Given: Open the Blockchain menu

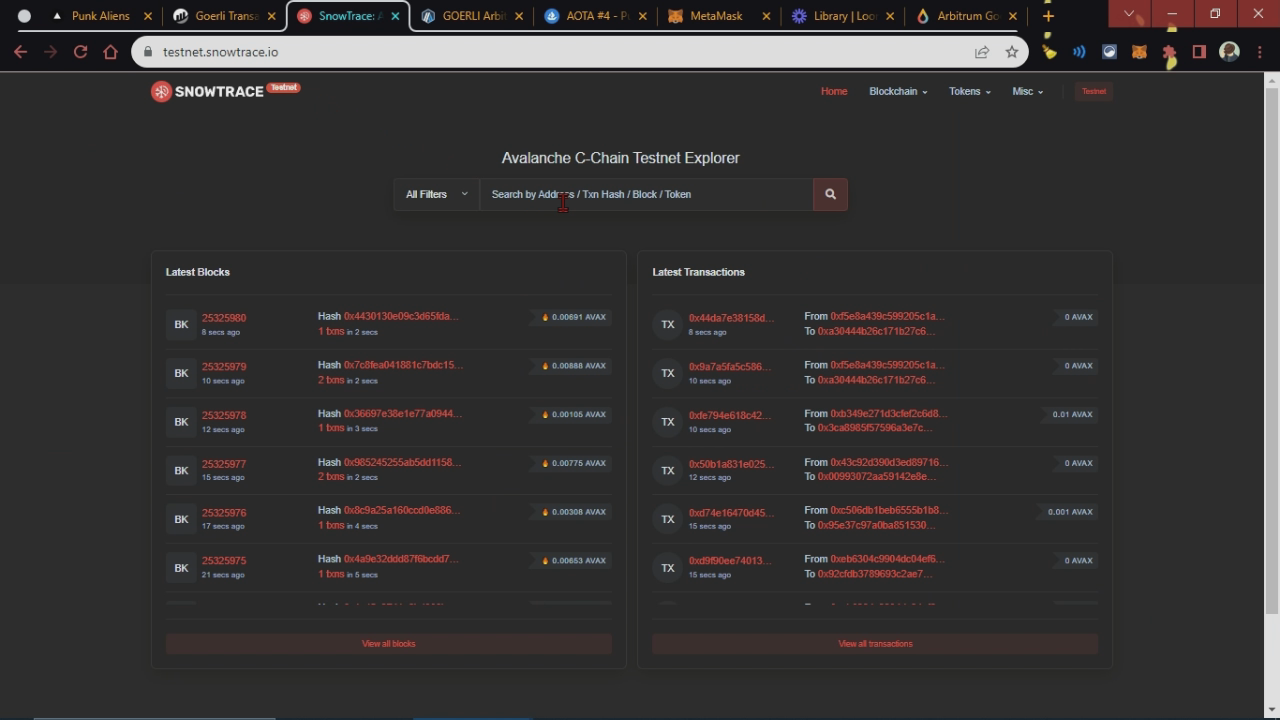Looking at the screenshot, I should tap(898, 91).
